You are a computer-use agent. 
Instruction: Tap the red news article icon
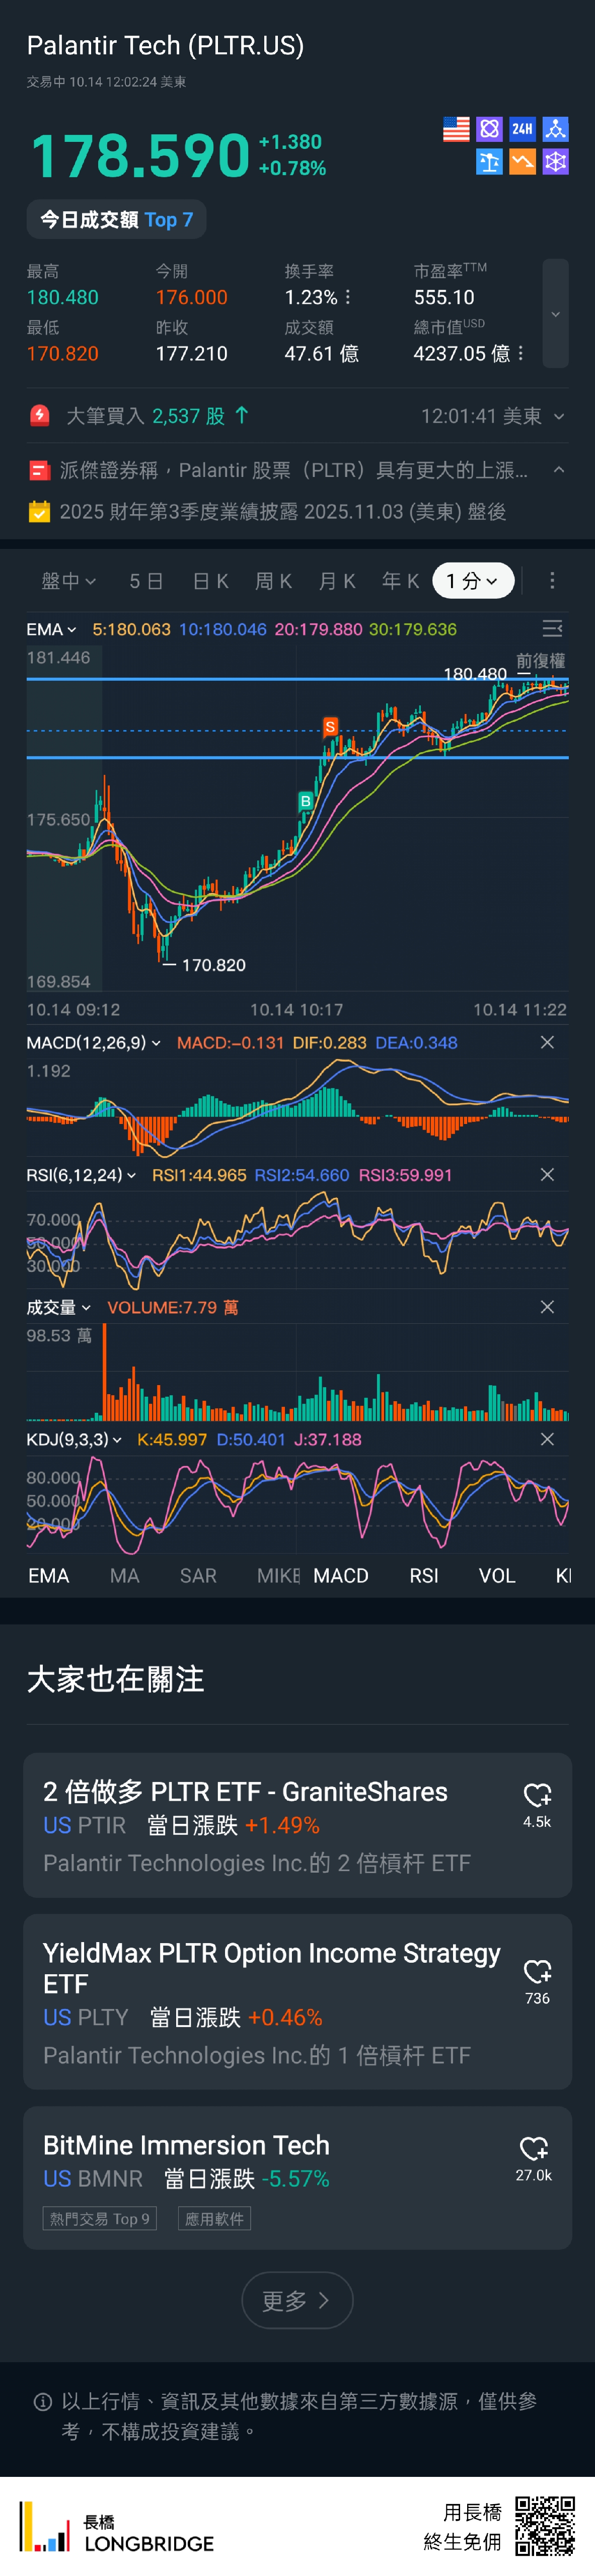[39, 470]
